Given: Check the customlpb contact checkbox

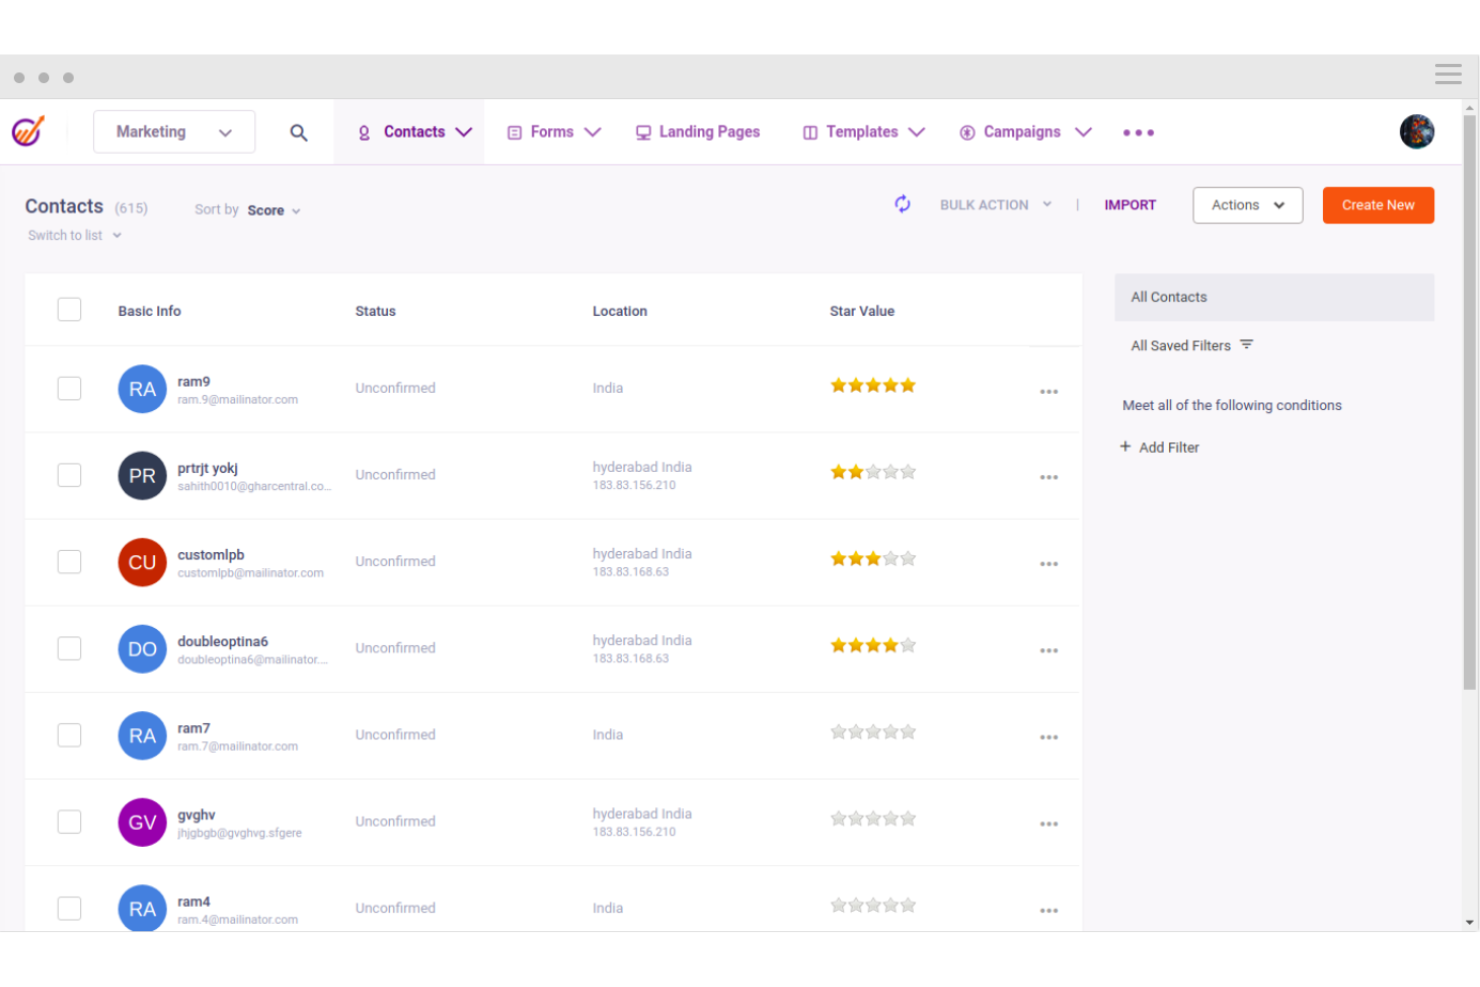Looking at the screenshot, I should 69,562.
